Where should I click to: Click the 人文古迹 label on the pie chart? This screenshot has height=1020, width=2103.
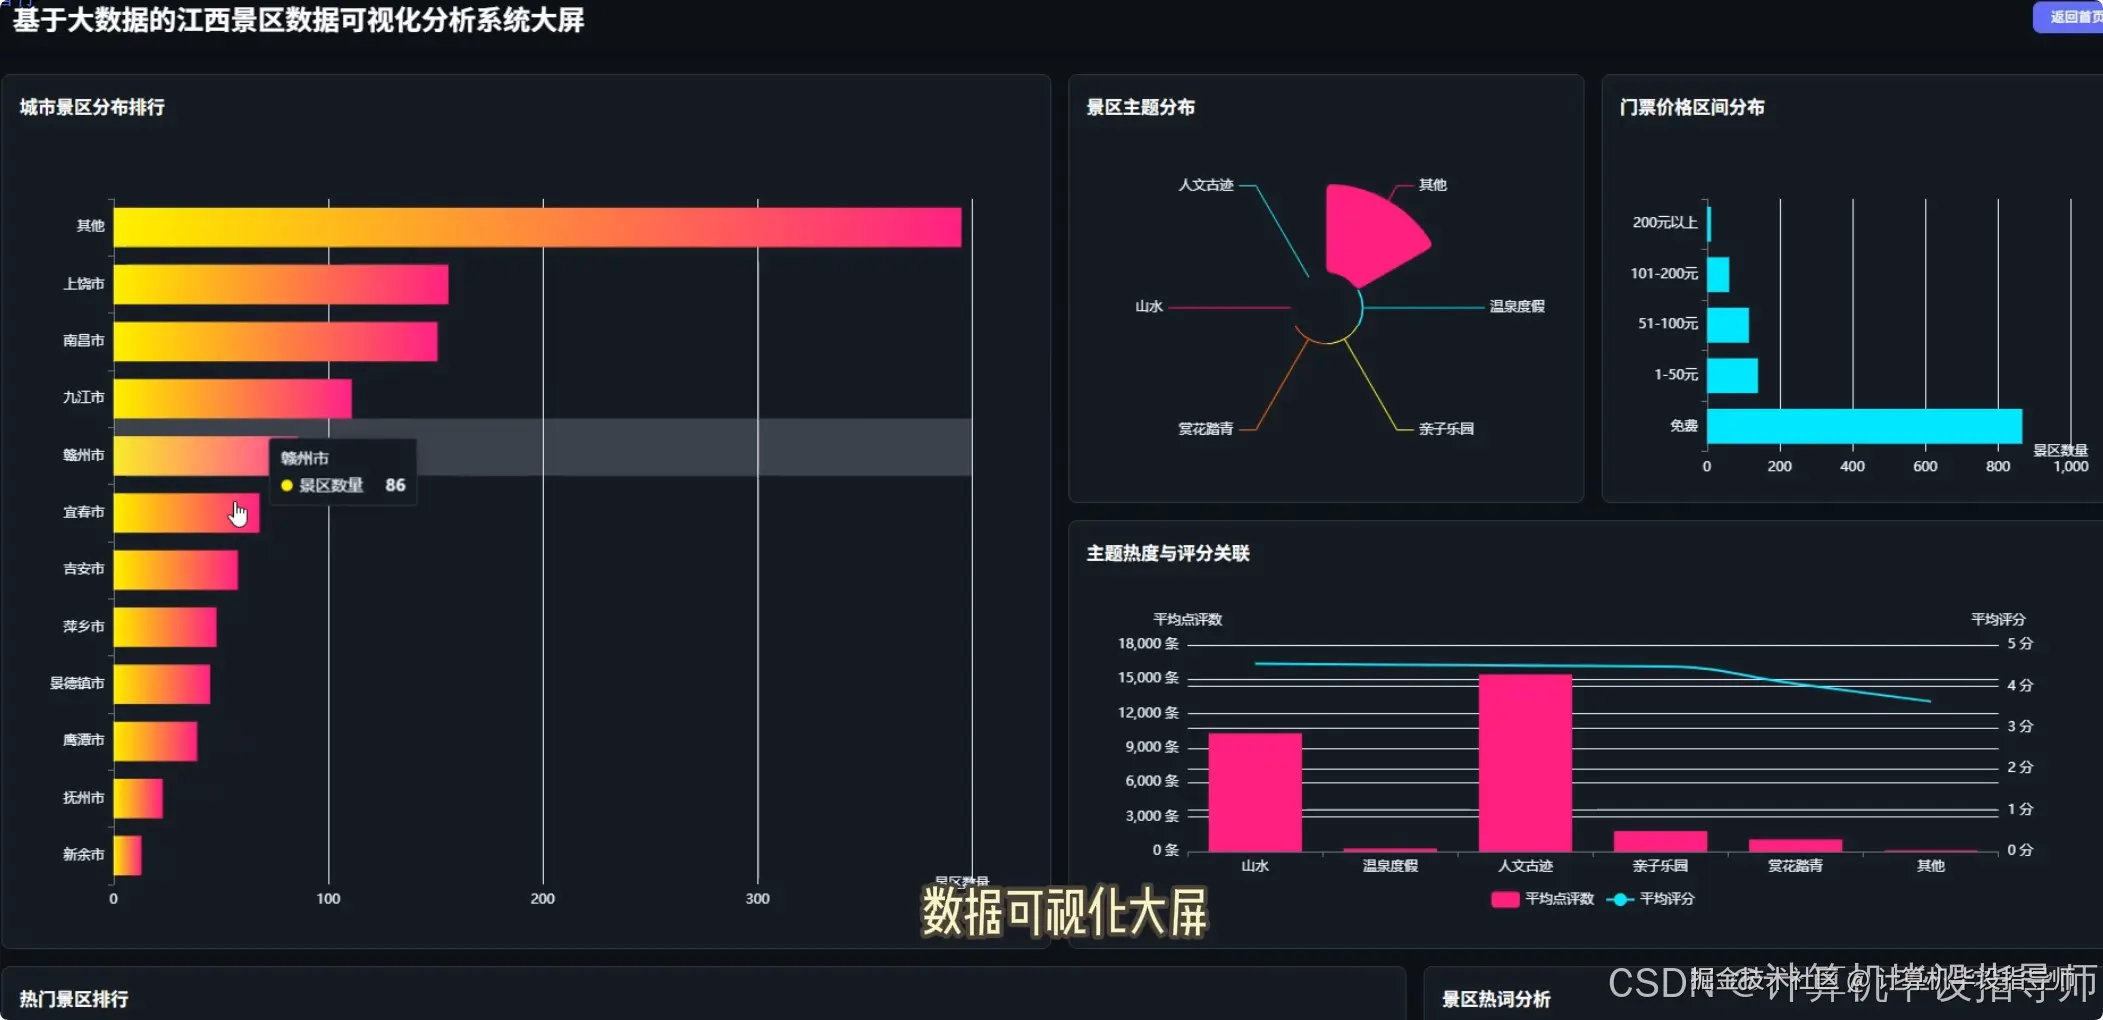click(x=1207, y=185)
